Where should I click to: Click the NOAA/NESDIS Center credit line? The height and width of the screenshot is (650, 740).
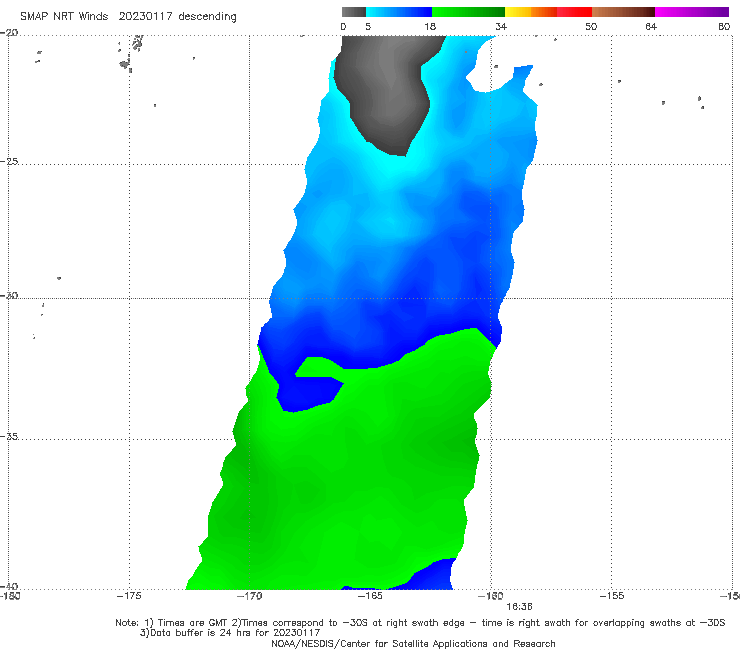pyautogui.click(x=413, y=643)
